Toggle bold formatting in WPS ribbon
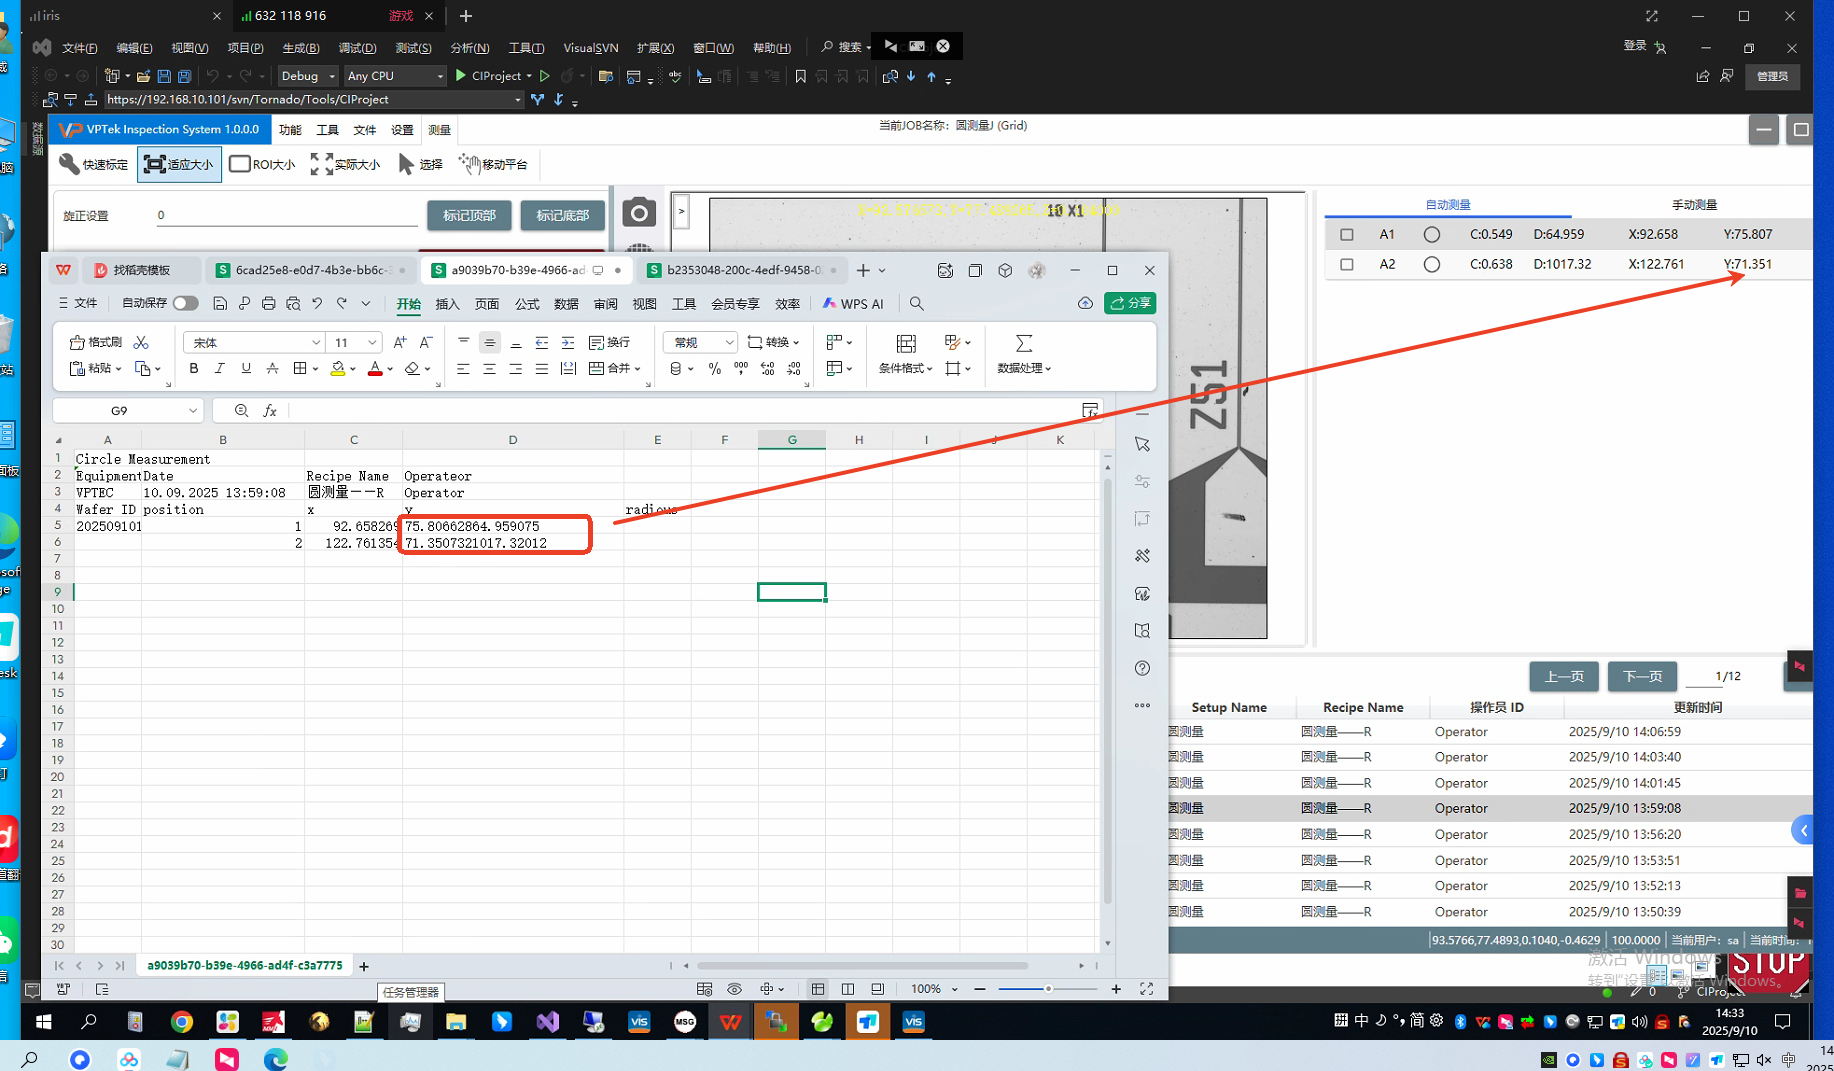The height and width of the screenshot is (1071, 1834). click(194, 369)
